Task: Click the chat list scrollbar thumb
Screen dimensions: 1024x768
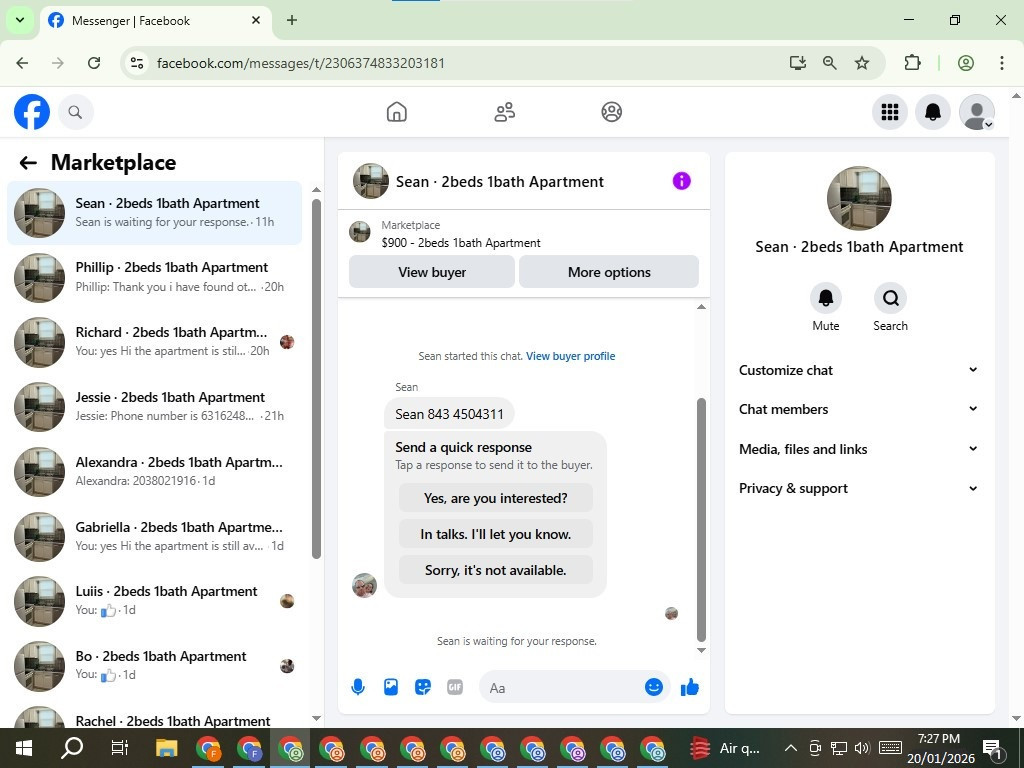Action: point(317,379)
